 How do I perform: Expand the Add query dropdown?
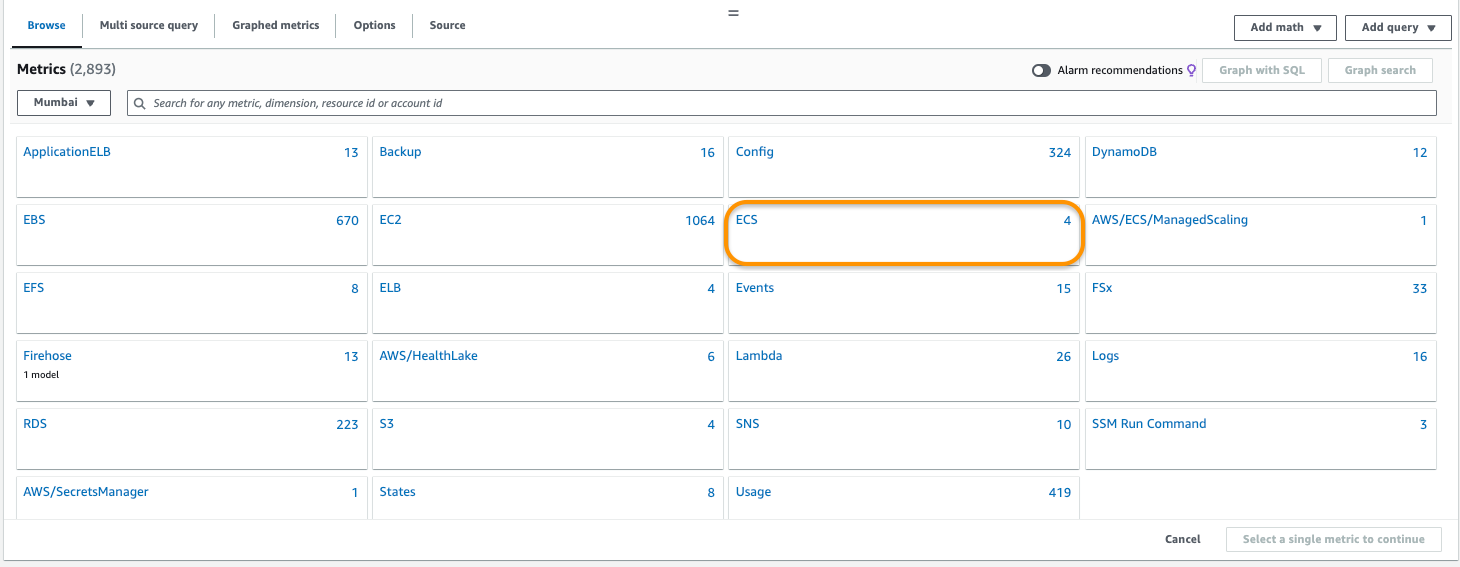point(1398,28)
